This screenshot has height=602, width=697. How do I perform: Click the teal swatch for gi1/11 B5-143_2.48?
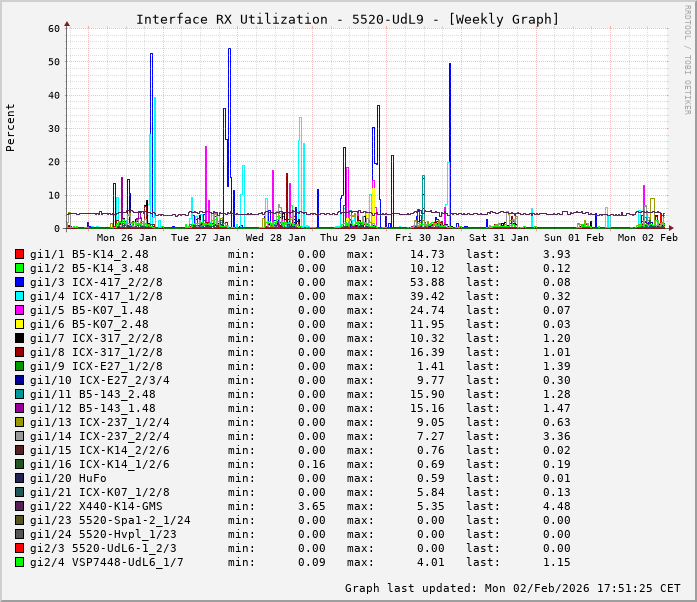point(19,394)
